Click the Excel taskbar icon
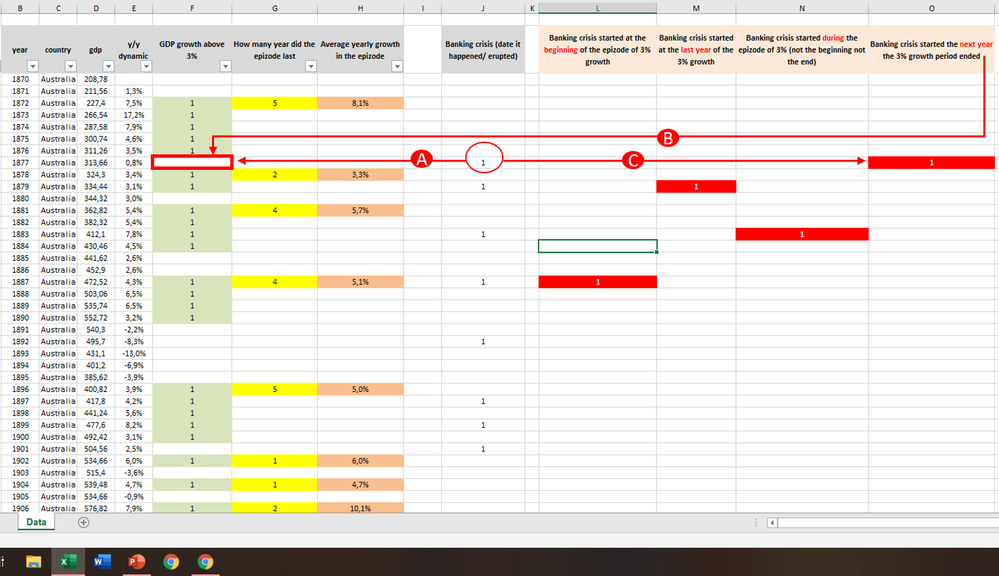The width and height of the screenshot is (999, 576). (68, 561)
